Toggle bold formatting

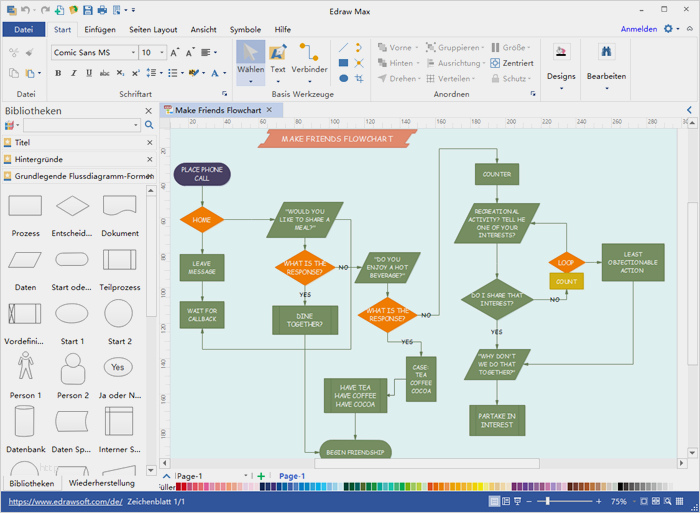pos(59,73)
